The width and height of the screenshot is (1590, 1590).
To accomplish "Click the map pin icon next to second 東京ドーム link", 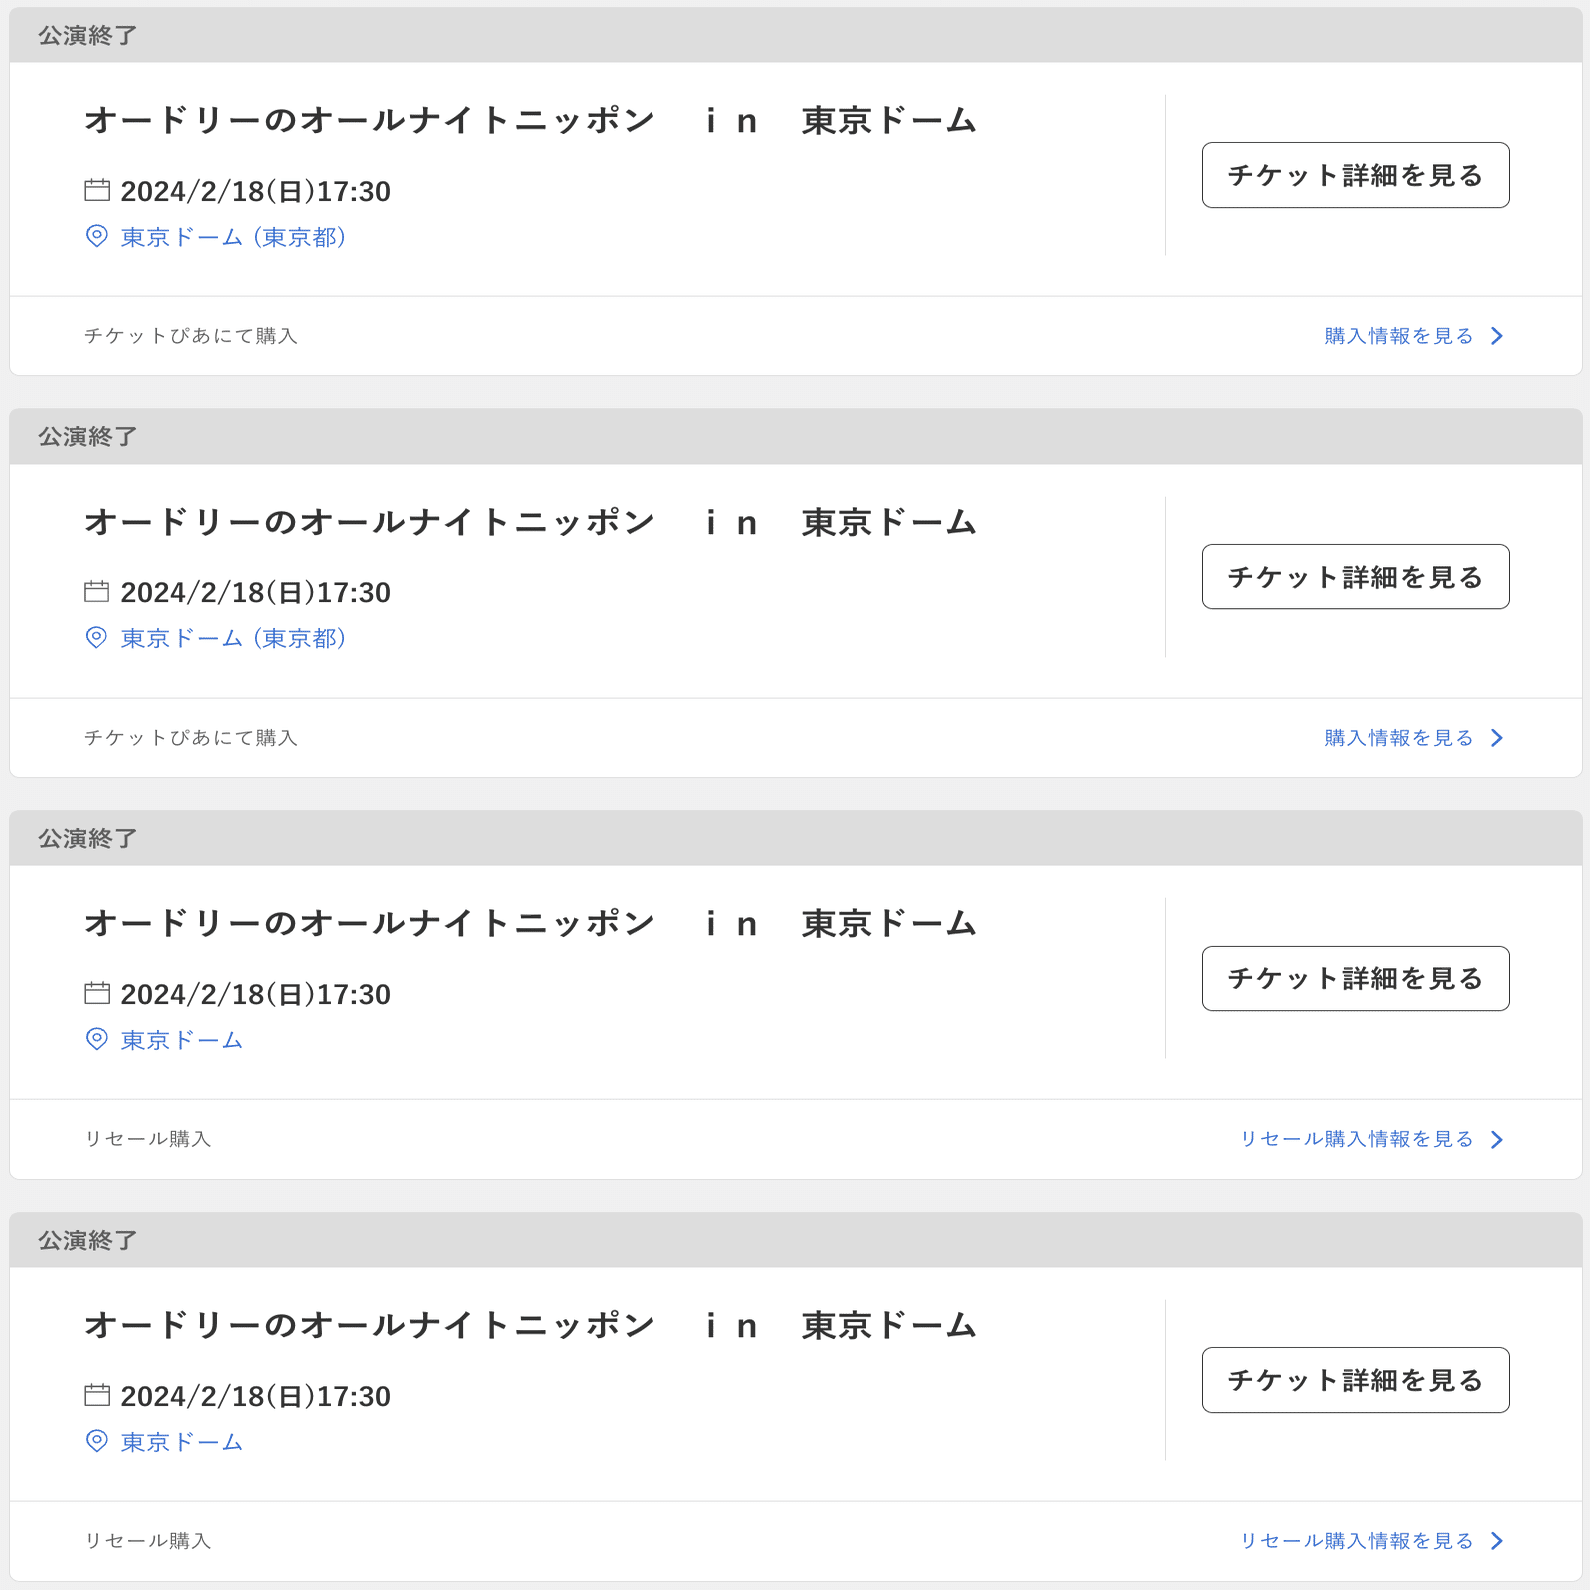I will point(96,639).
